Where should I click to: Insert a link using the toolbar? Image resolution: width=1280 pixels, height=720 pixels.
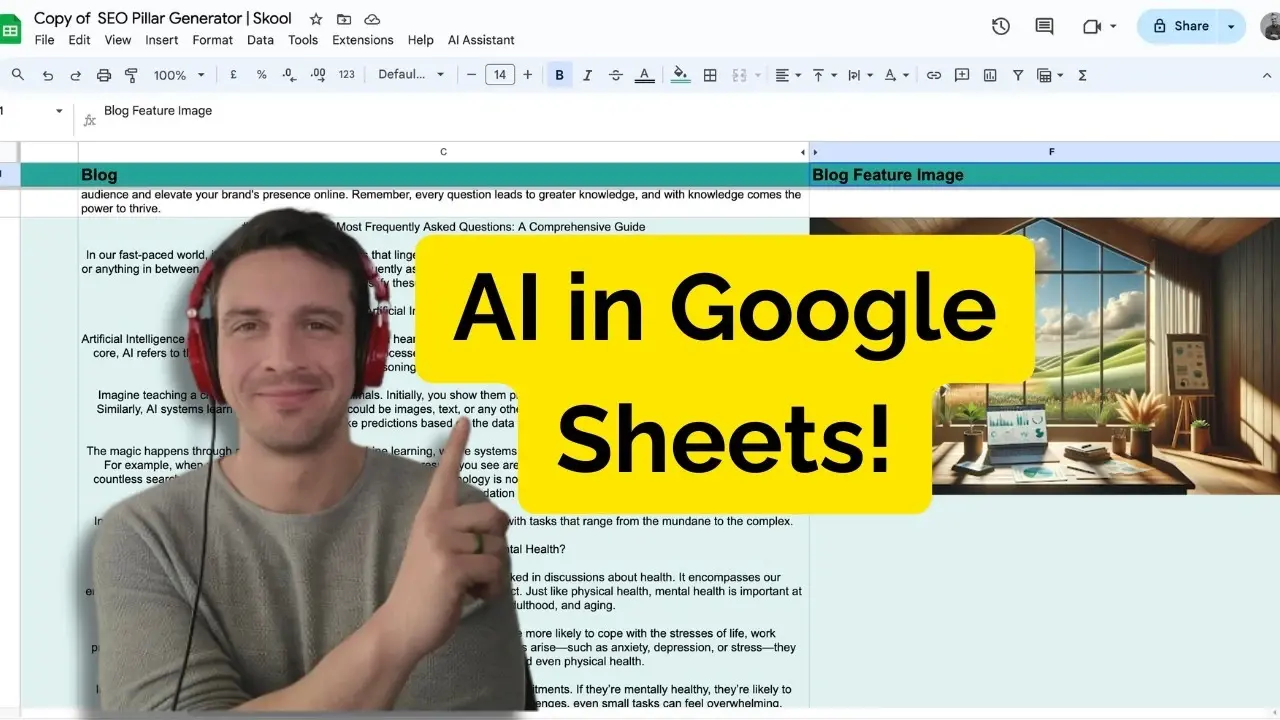pos(934,75)
